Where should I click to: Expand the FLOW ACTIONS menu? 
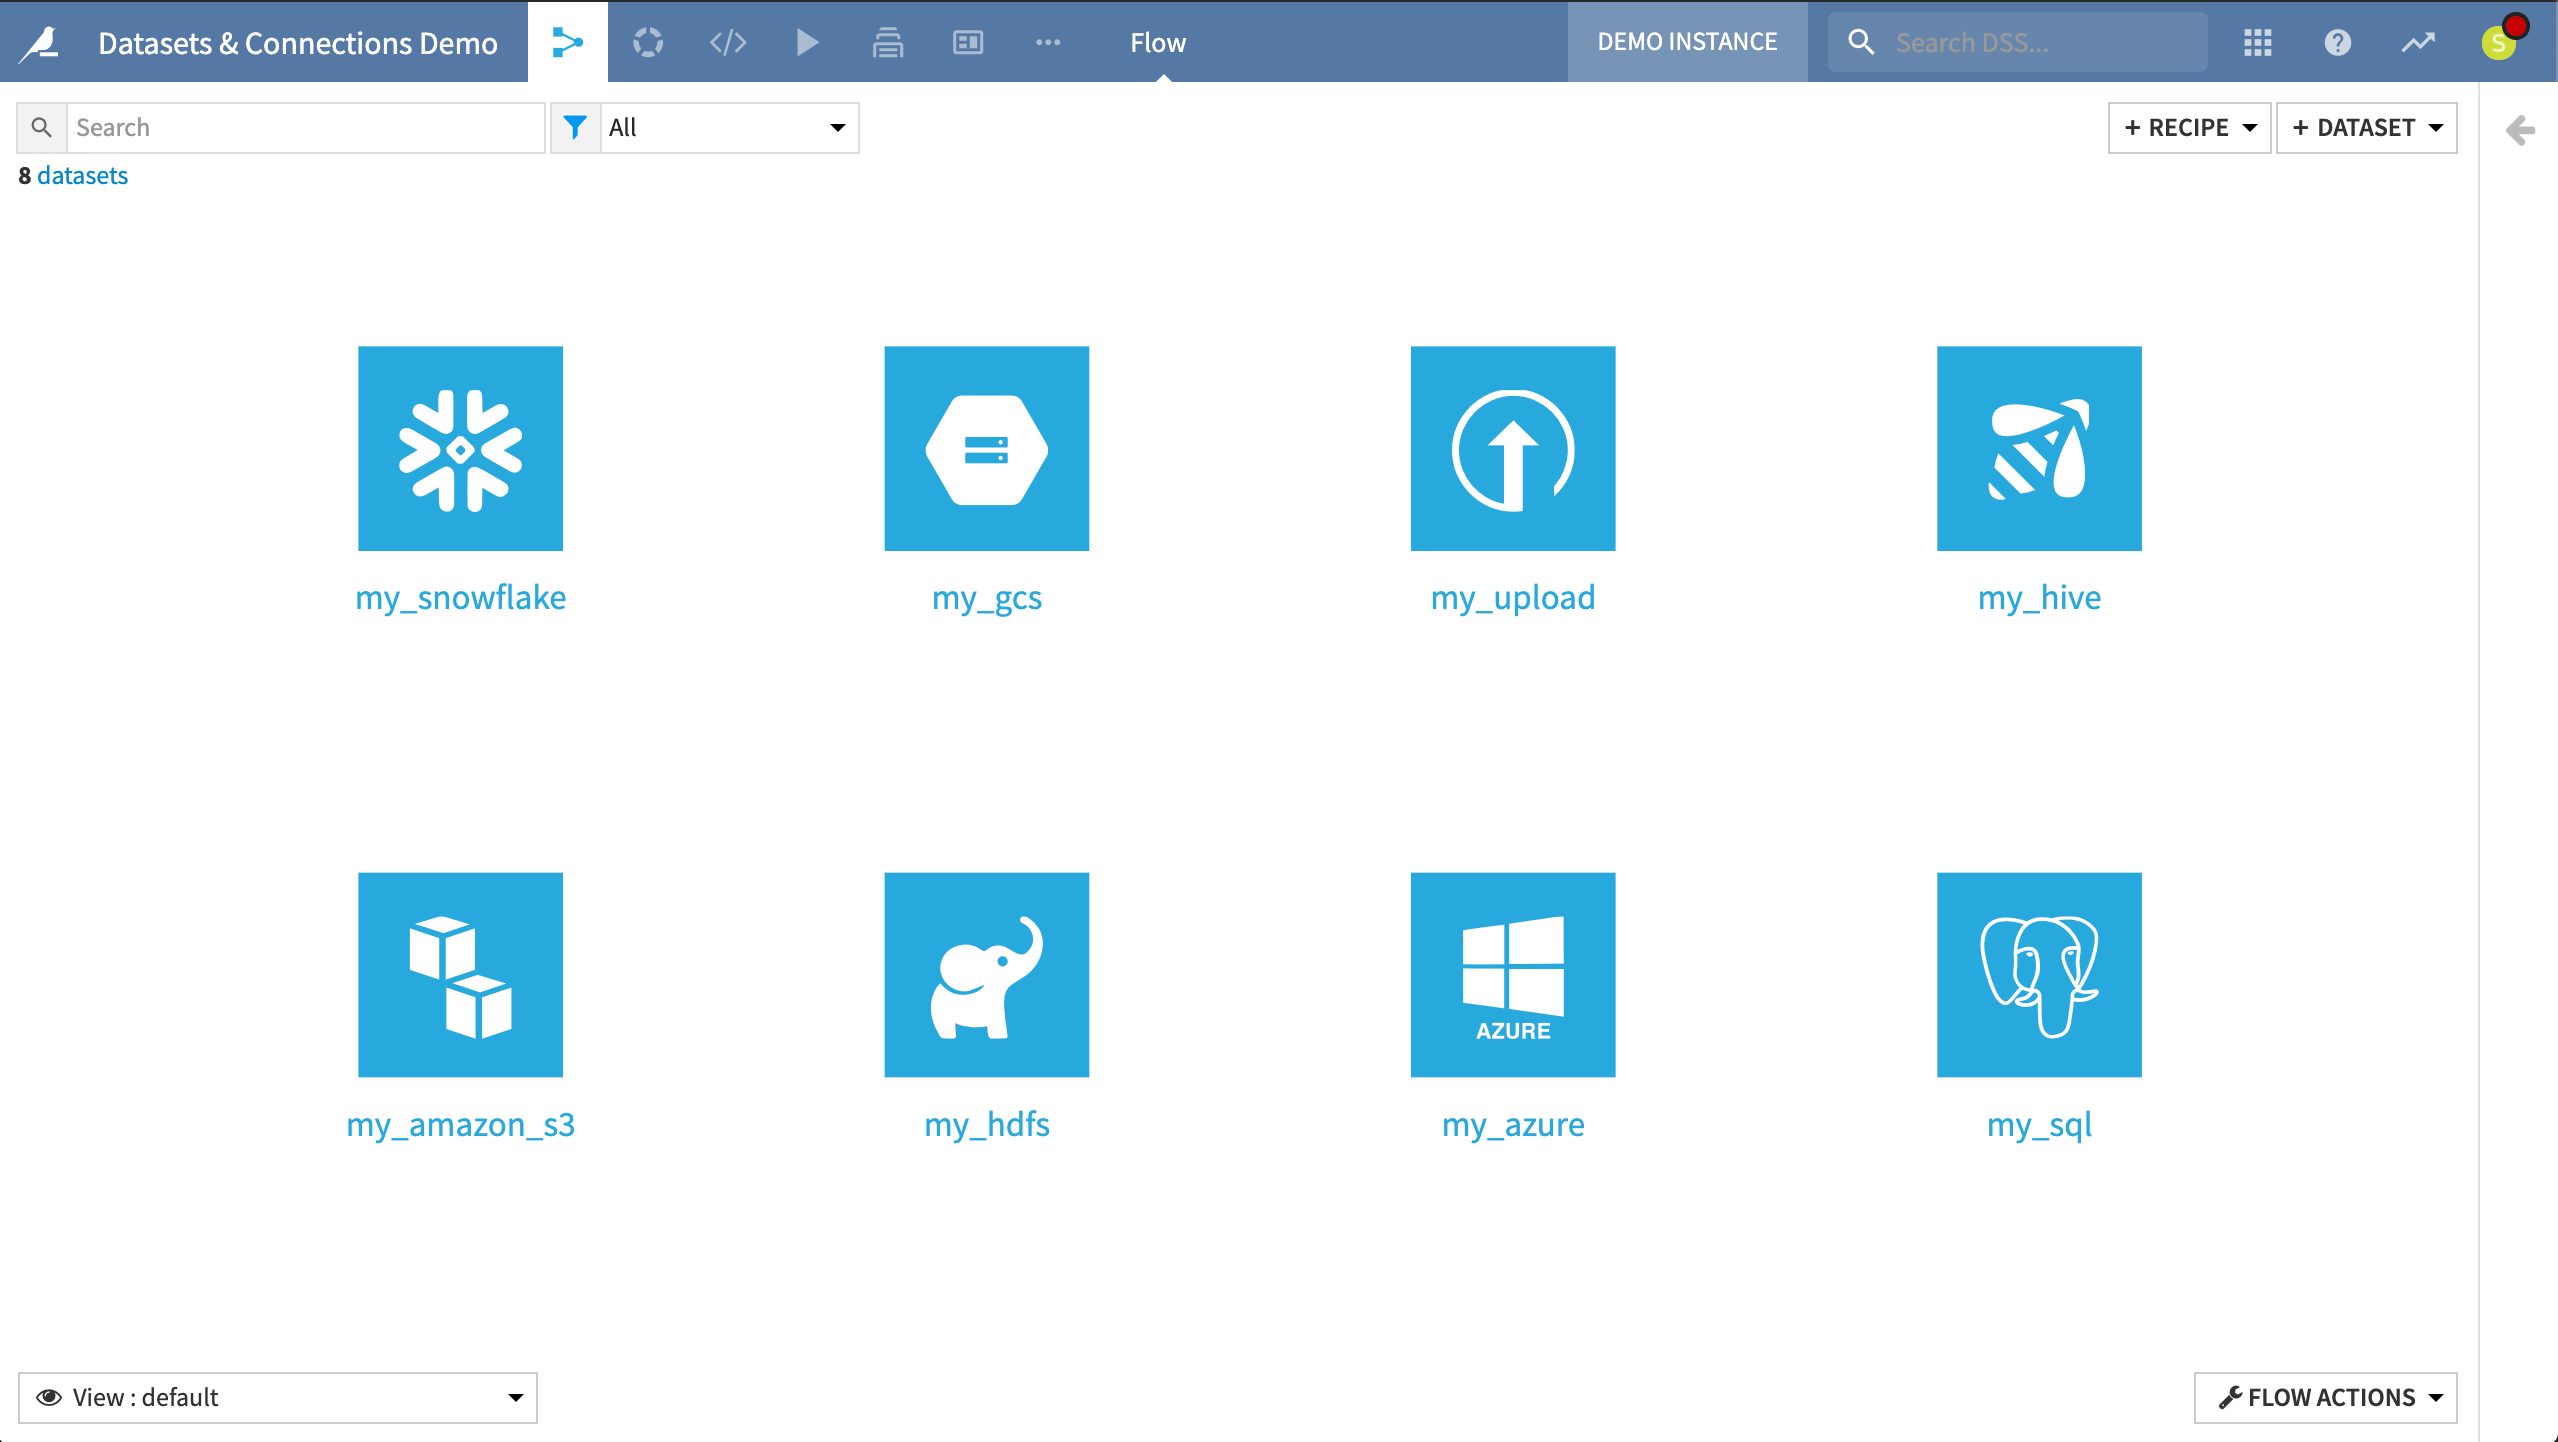tap(2324, 1397)
